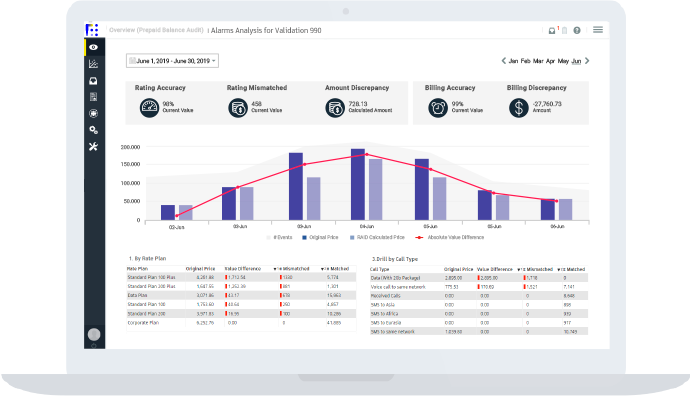
Task: Select the Corporate Plan row
Action: [241, 323]
